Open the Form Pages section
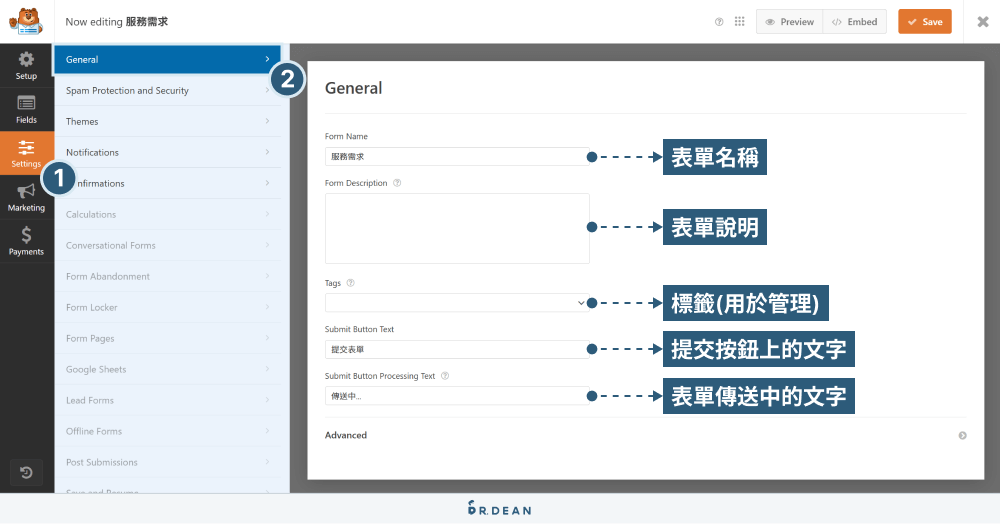Viewport: 1000px width, 524px height. (168, 338)
